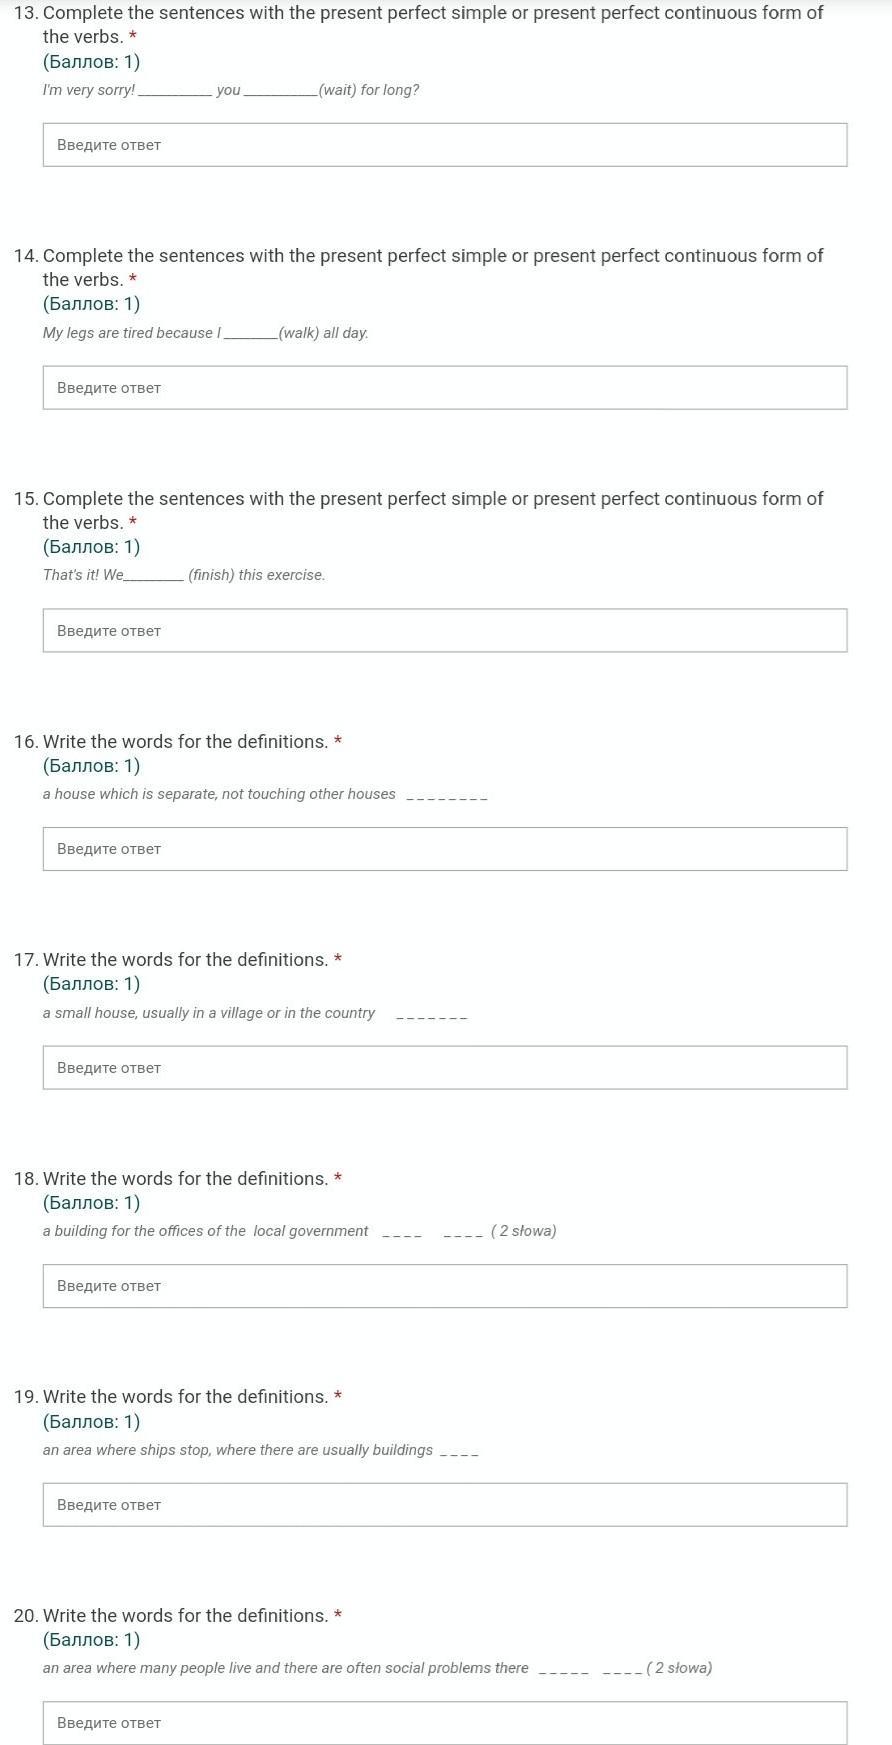Focus the answer field for question 19
Image resolution: width=892 pixels, height=1745 pixels.
(x=445, y=1505)
